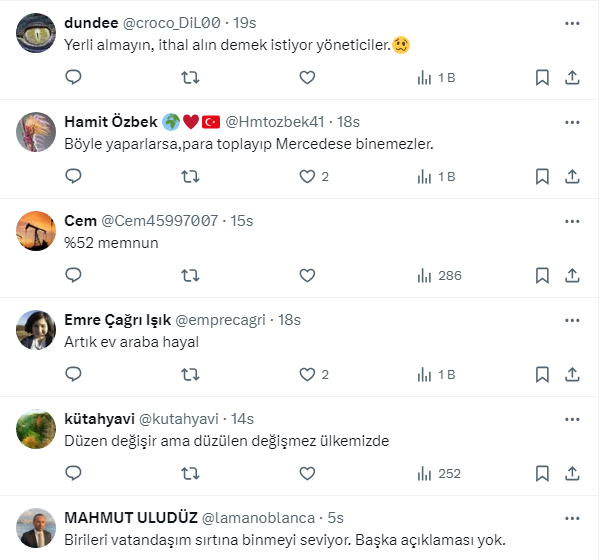
Task: Reply to kütahyavi's tweet
Action: [x=73, y=473]
